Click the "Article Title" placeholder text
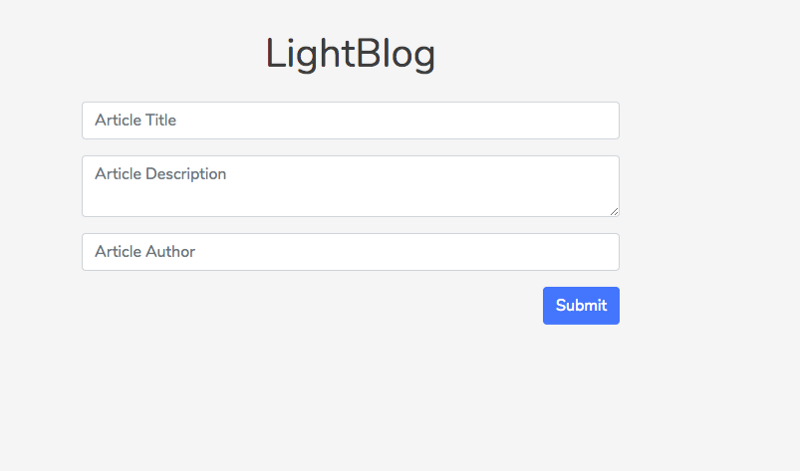Image resolution: width=800 pixels, height=471 pixels. click(135, 120)
